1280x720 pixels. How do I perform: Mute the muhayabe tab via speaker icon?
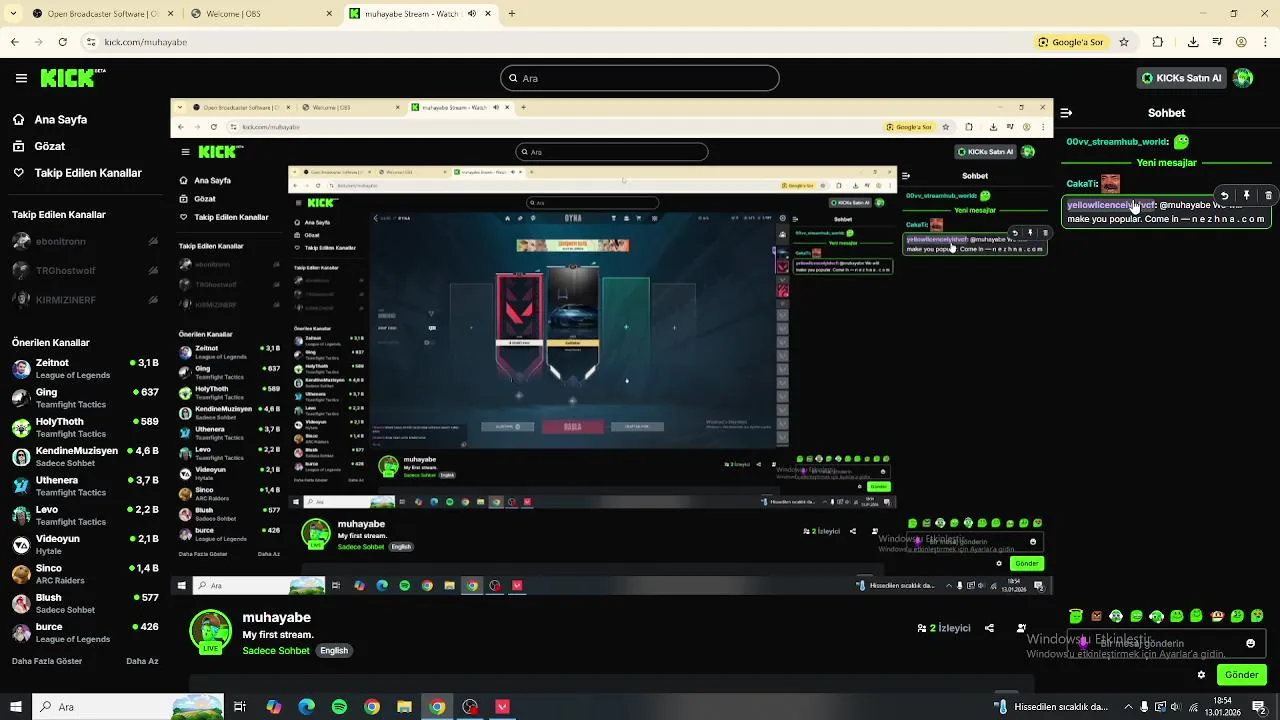tap(471, 14)
